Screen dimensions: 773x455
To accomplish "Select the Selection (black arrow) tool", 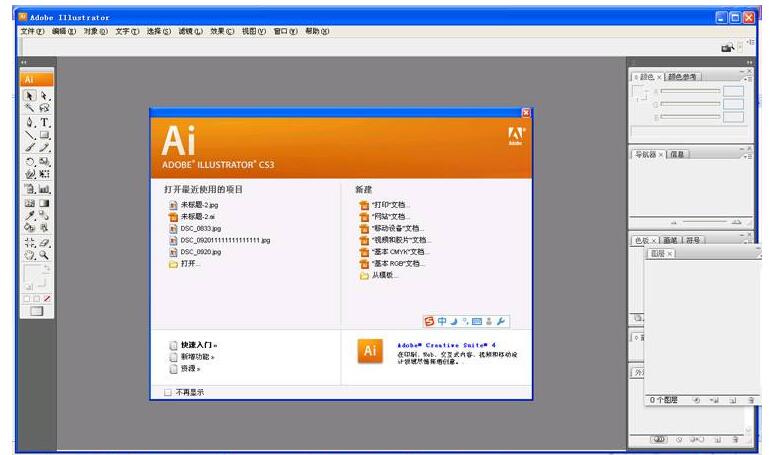I will point(30,96).
